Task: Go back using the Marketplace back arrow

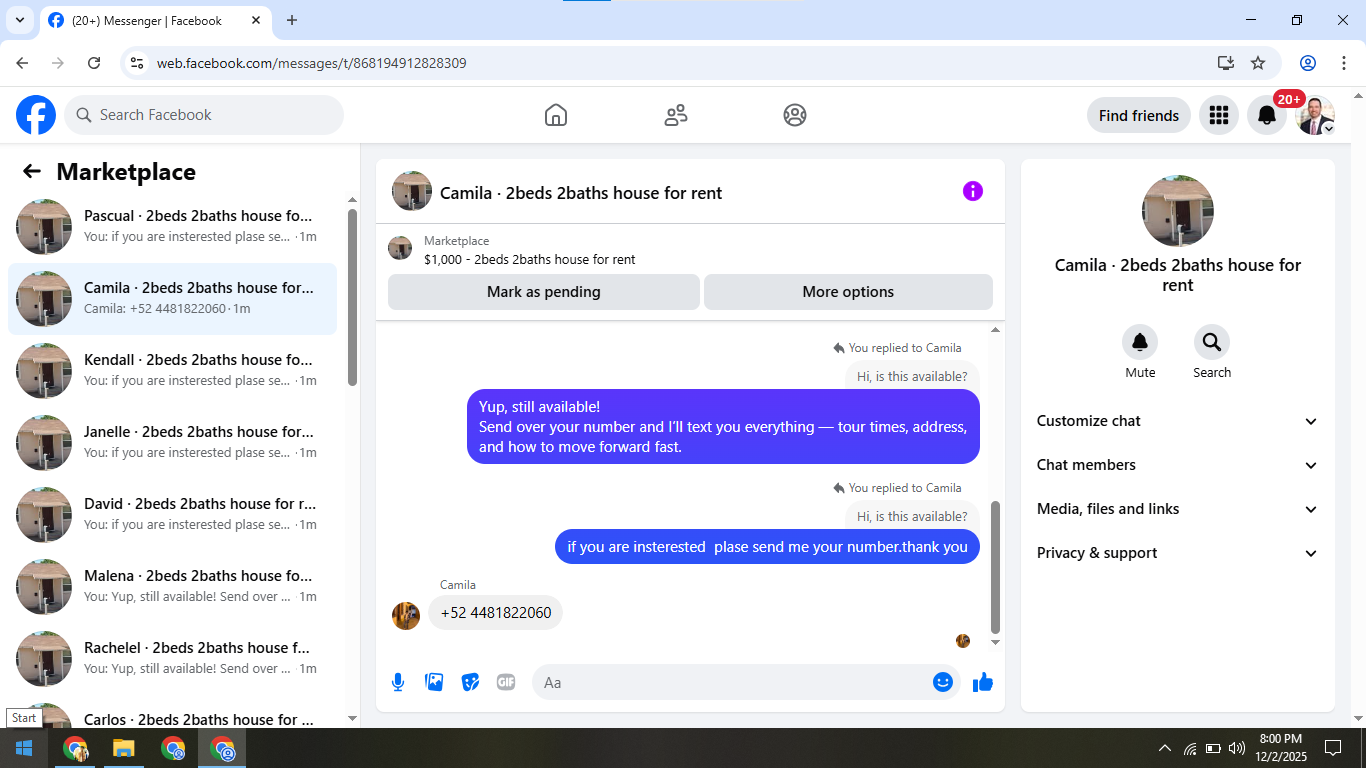Action: 32,171
